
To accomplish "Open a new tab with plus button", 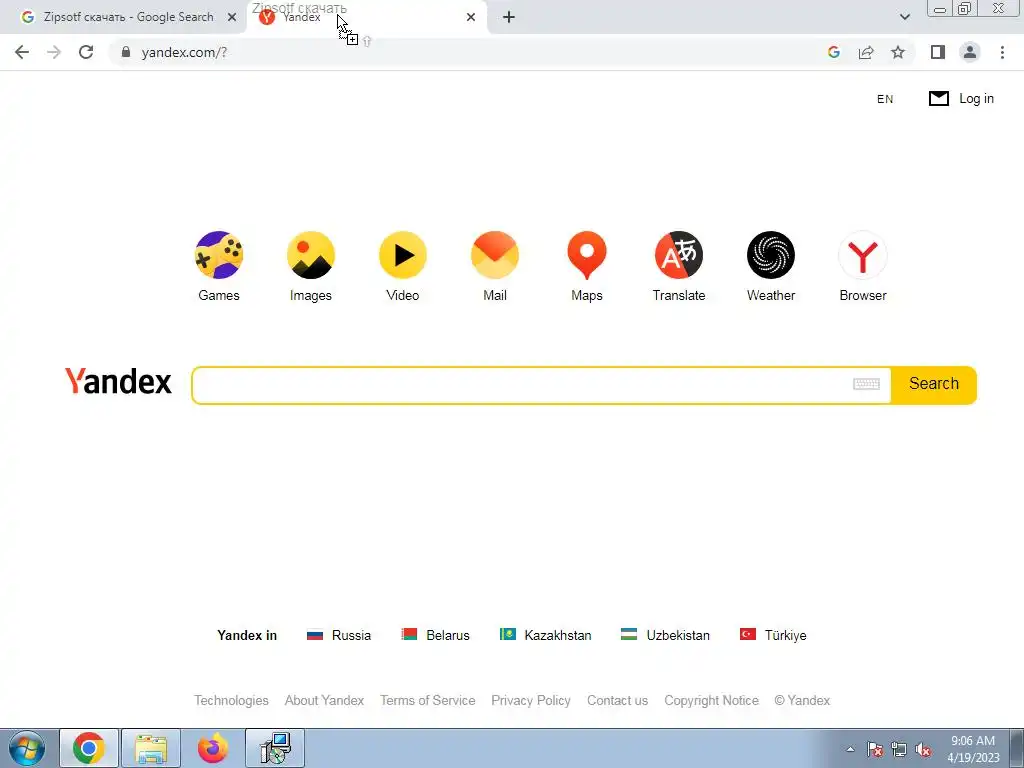I will (509, 17).
